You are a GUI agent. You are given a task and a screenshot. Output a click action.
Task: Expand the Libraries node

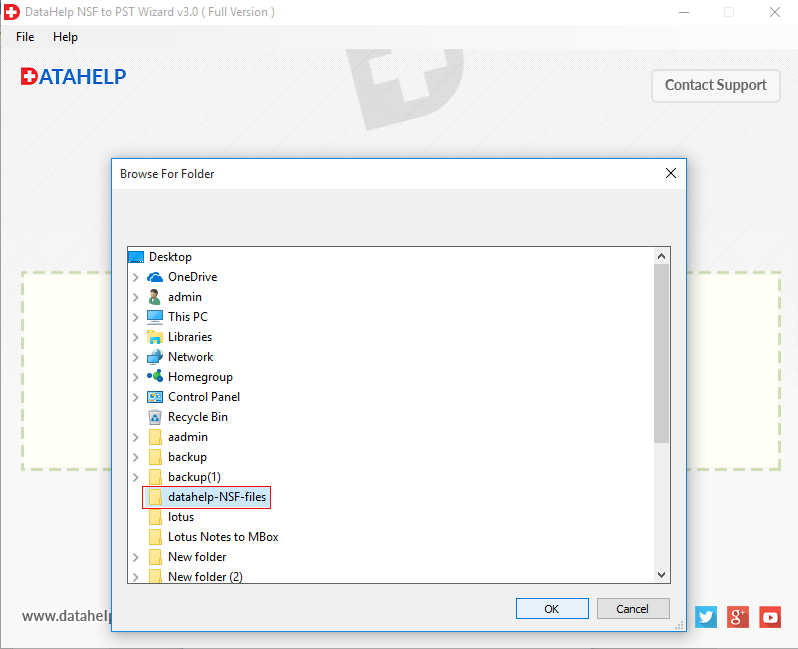pos(136,337)
